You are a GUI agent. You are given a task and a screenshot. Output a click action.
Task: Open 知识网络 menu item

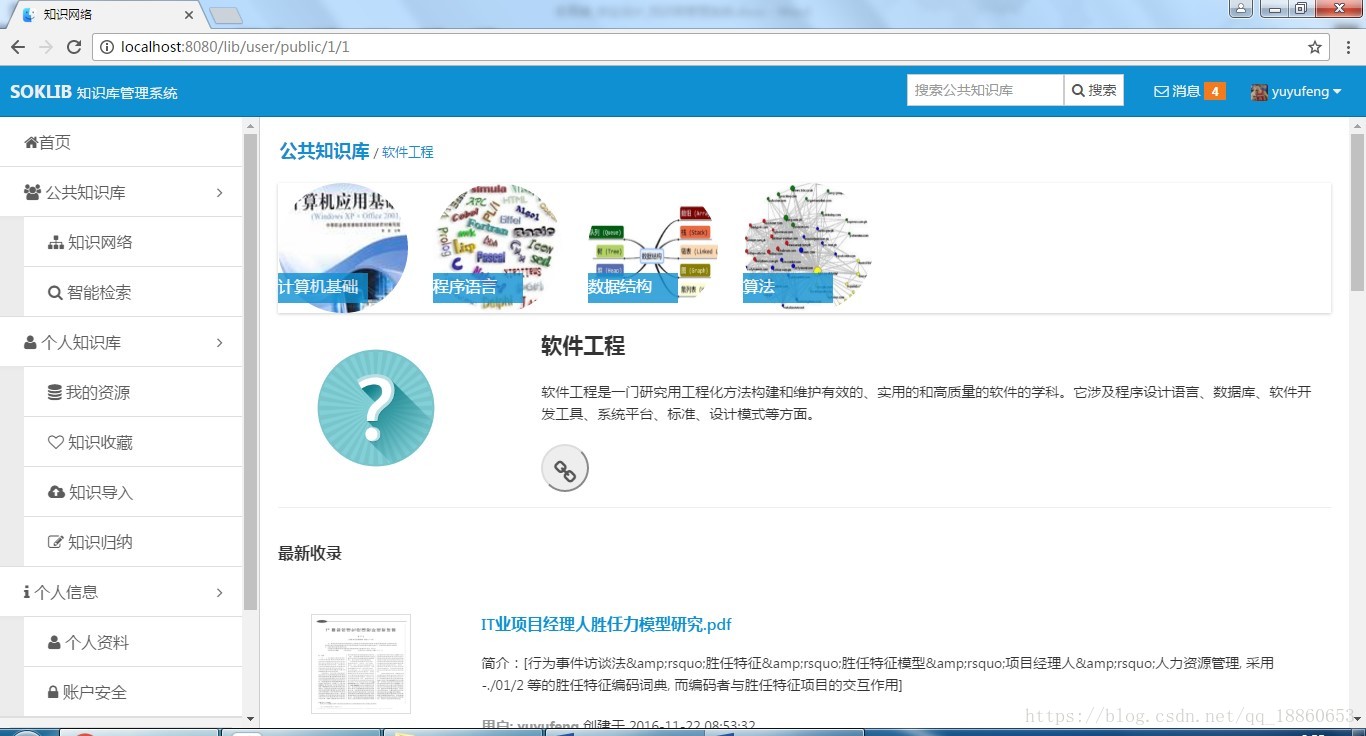point(133,242)
